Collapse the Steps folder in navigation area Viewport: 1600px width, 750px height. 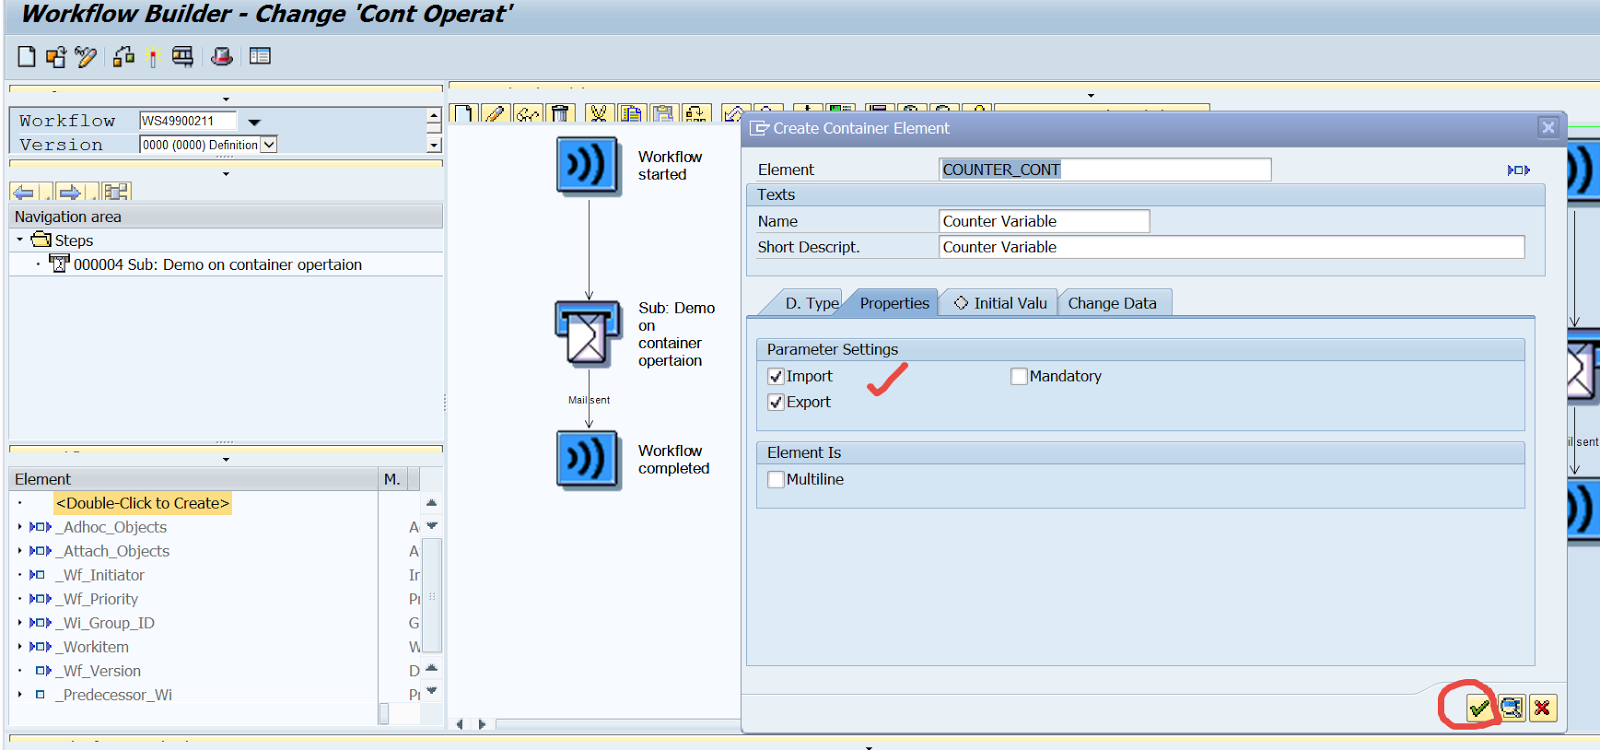coord(20,240)
